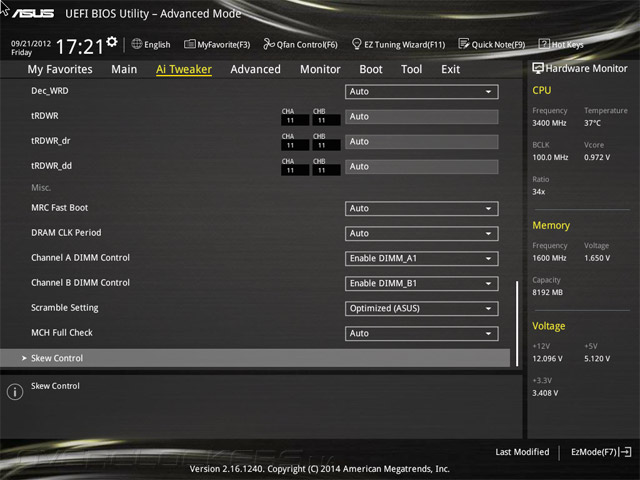Viewport: 640px width, 480px height.
Task: Click the memory voltage 1.650 V value
Action: (597, 258)
